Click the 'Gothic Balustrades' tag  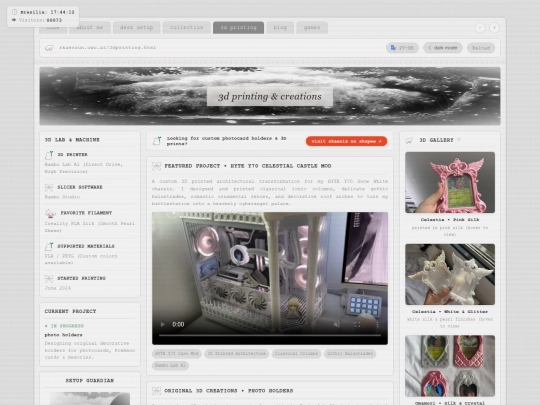350,354
